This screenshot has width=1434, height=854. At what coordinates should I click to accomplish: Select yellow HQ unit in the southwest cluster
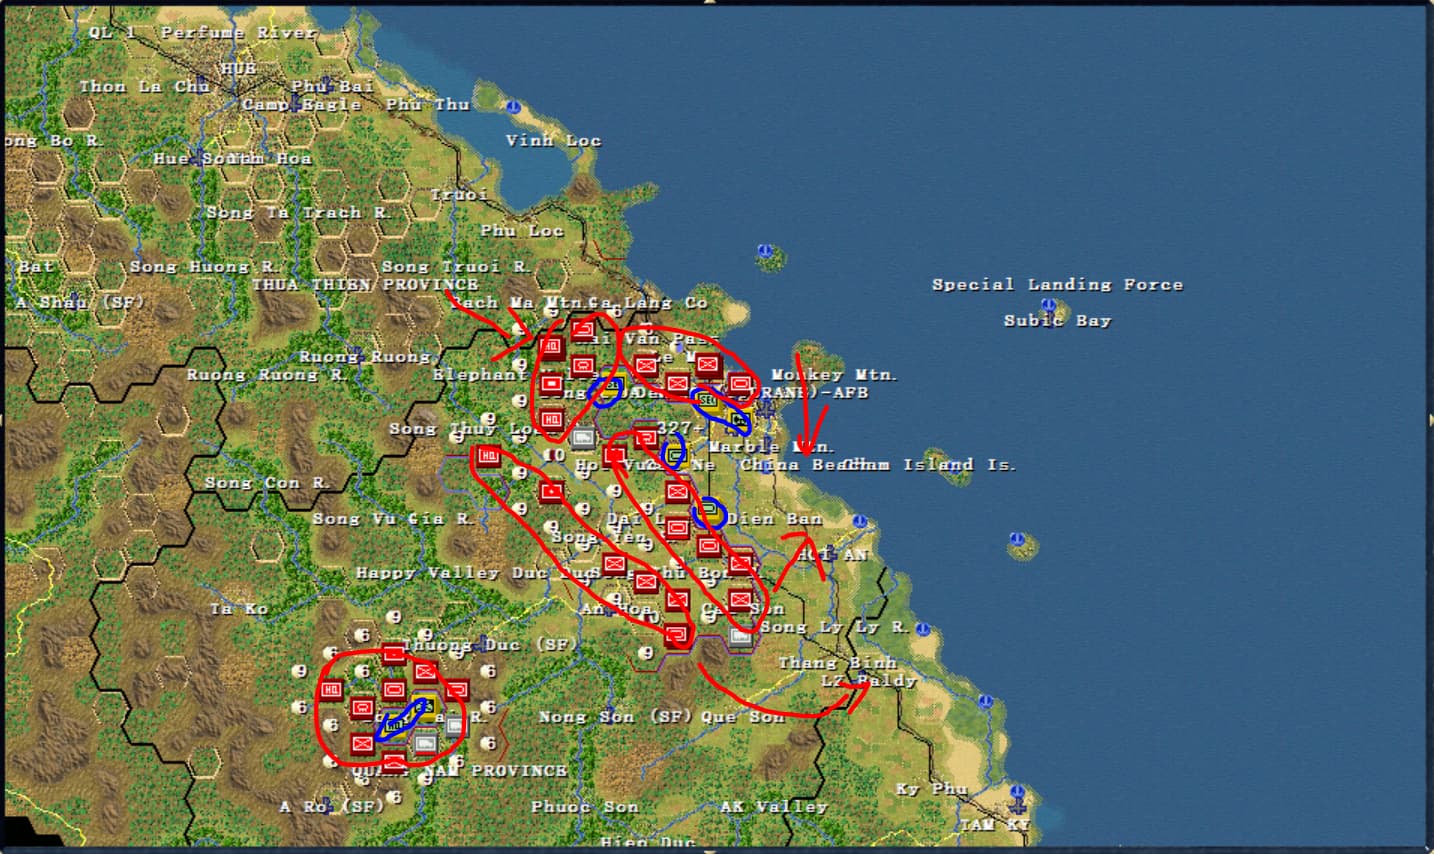(x=394, y=725)
